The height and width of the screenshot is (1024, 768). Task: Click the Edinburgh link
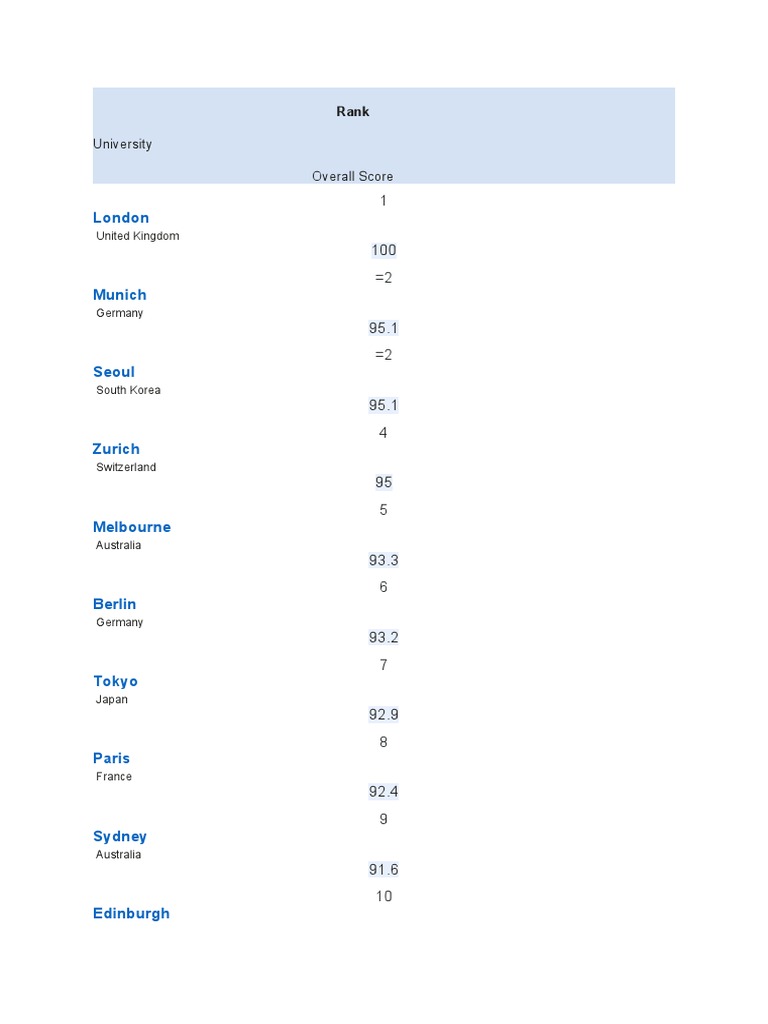[x=131, y=913]
